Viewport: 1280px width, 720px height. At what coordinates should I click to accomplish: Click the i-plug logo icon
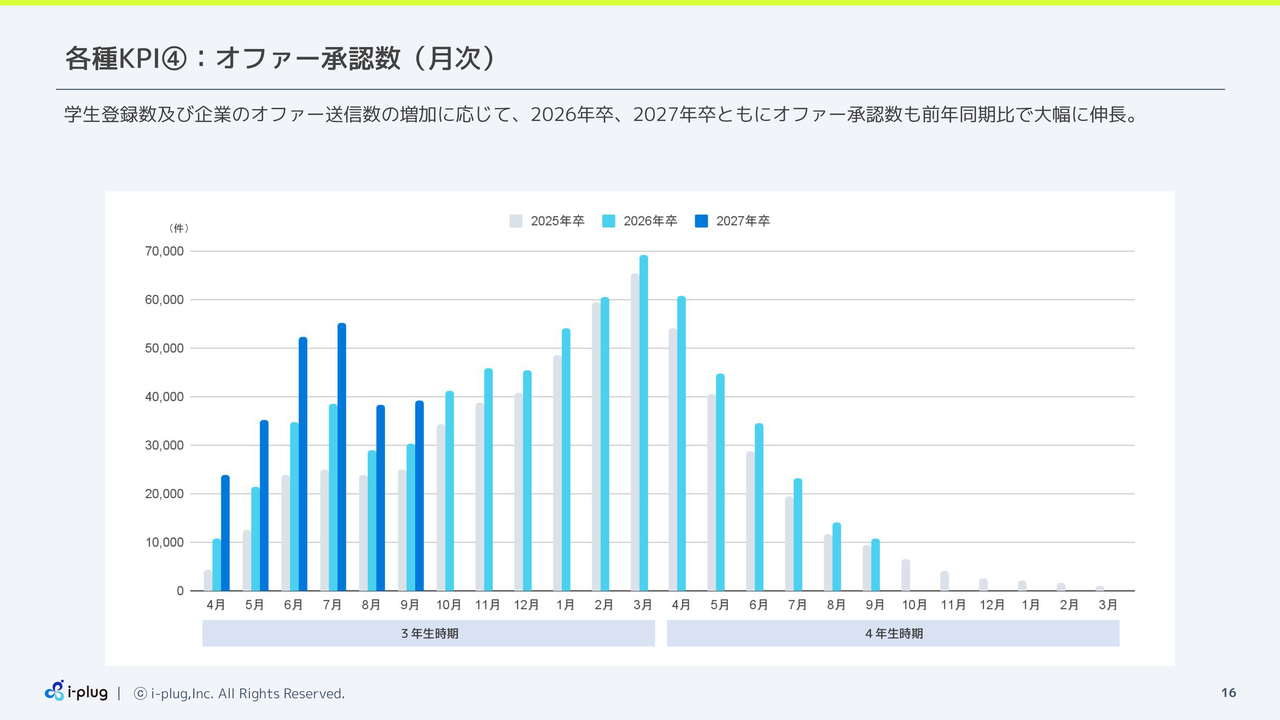pyautogui.click(x=55, y=691)
